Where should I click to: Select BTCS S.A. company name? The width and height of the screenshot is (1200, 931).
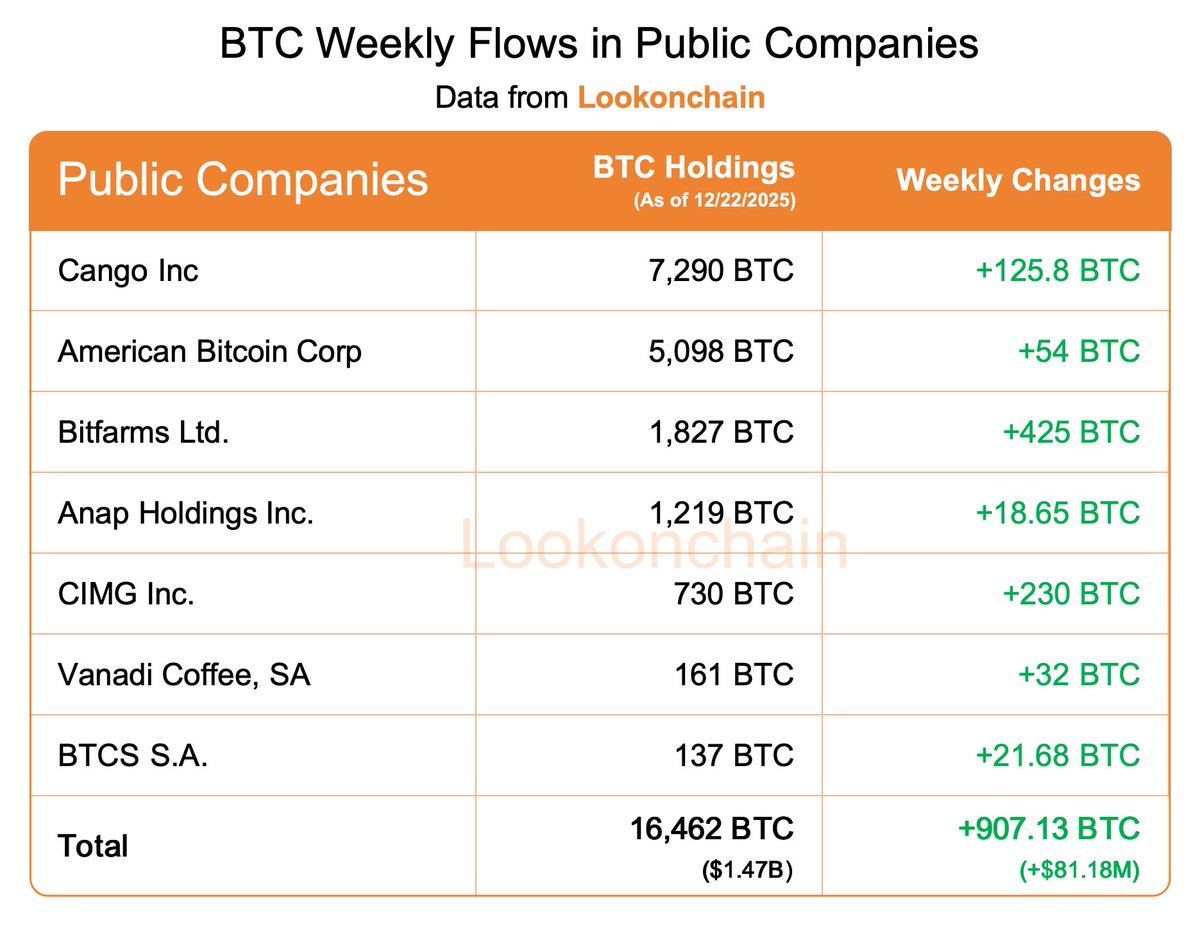tap(133, 755)
